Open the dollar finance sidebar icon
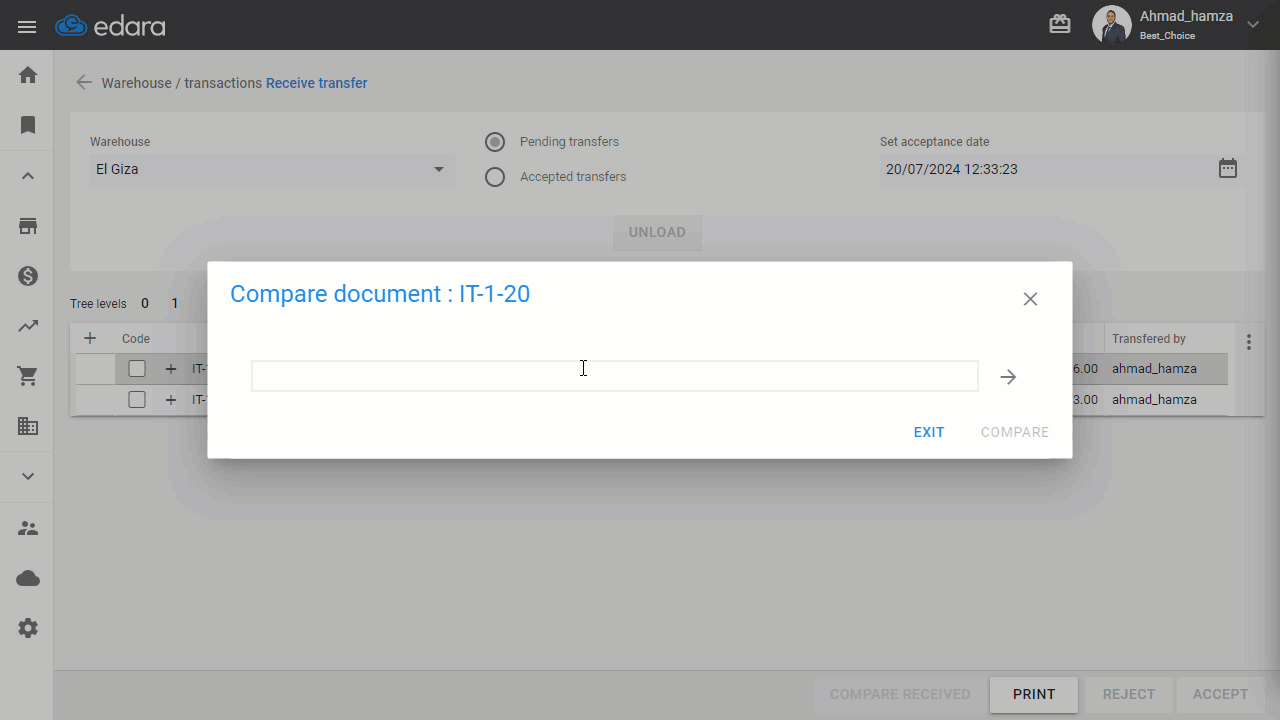Screen dimensions: 1280x720 [28, 276]
